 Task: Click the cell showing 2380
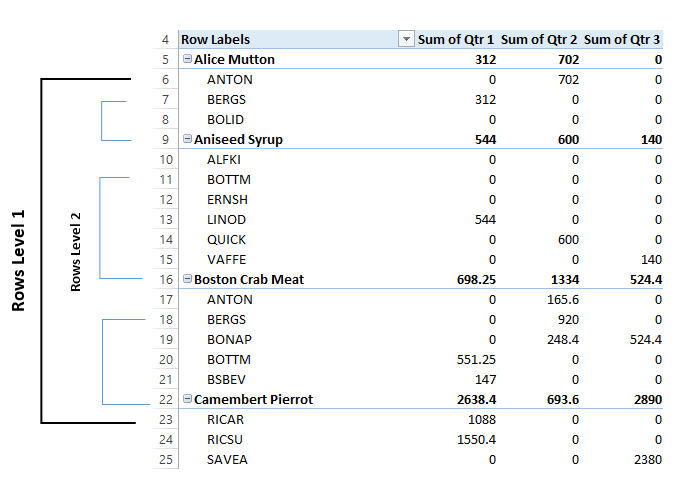point(642,460)
